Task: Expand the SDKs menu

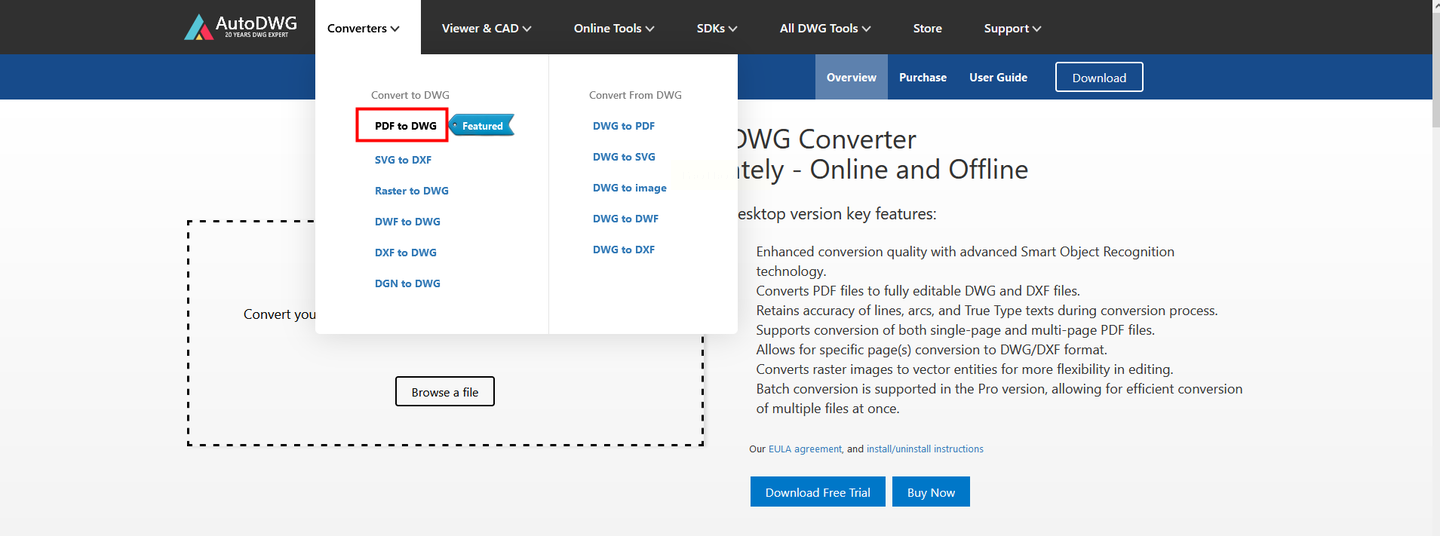Action: (716, 28)
